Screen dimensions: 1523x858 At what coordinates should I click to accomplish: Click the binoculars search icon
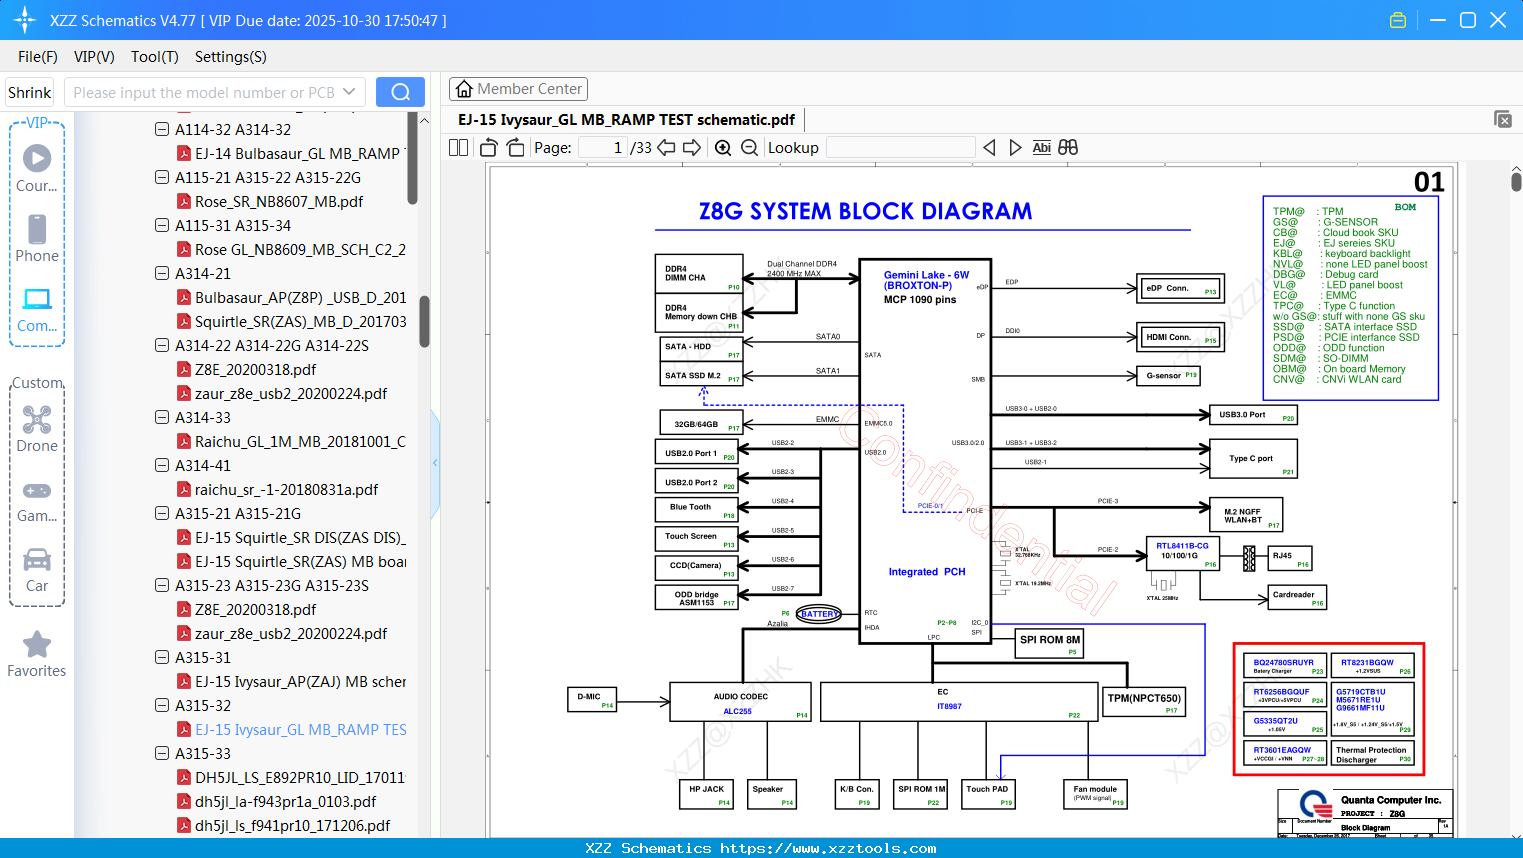tap(1068, 148)
